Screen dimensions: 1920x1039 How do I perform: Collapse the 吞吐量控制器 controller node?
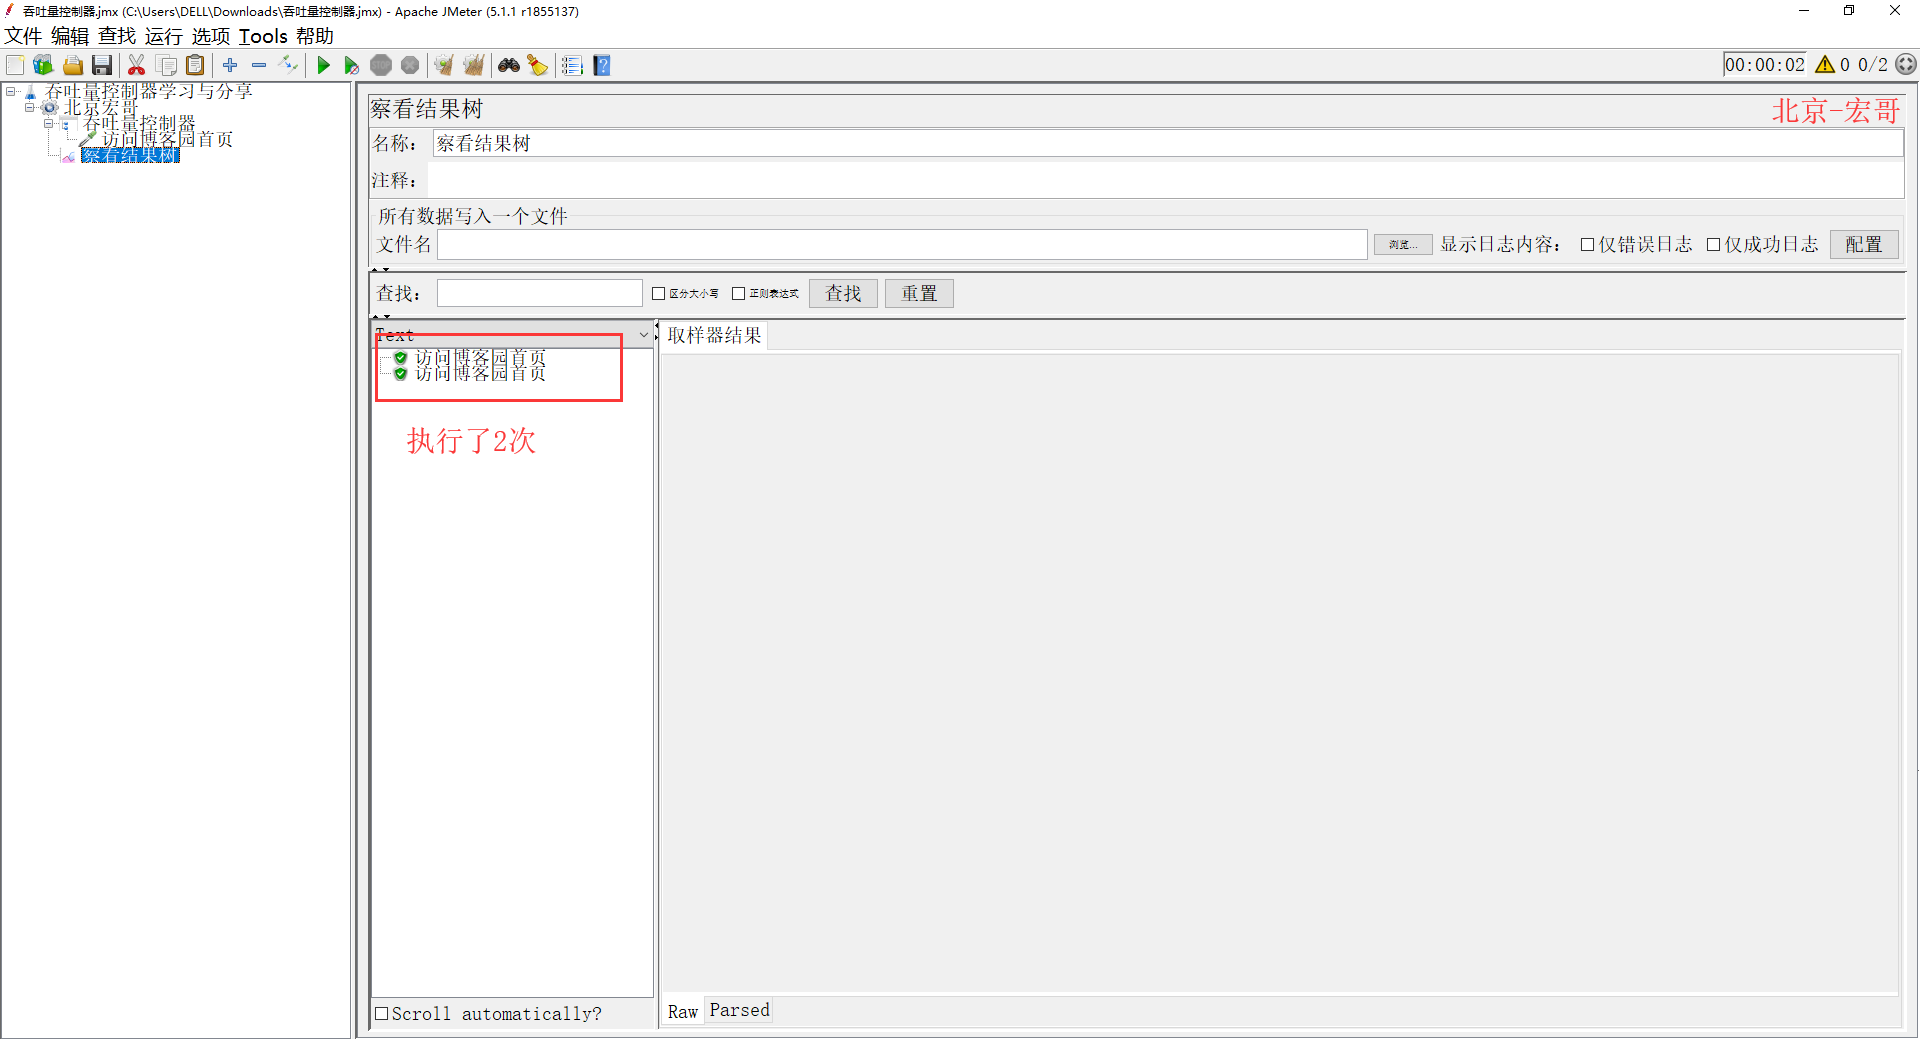48,123
